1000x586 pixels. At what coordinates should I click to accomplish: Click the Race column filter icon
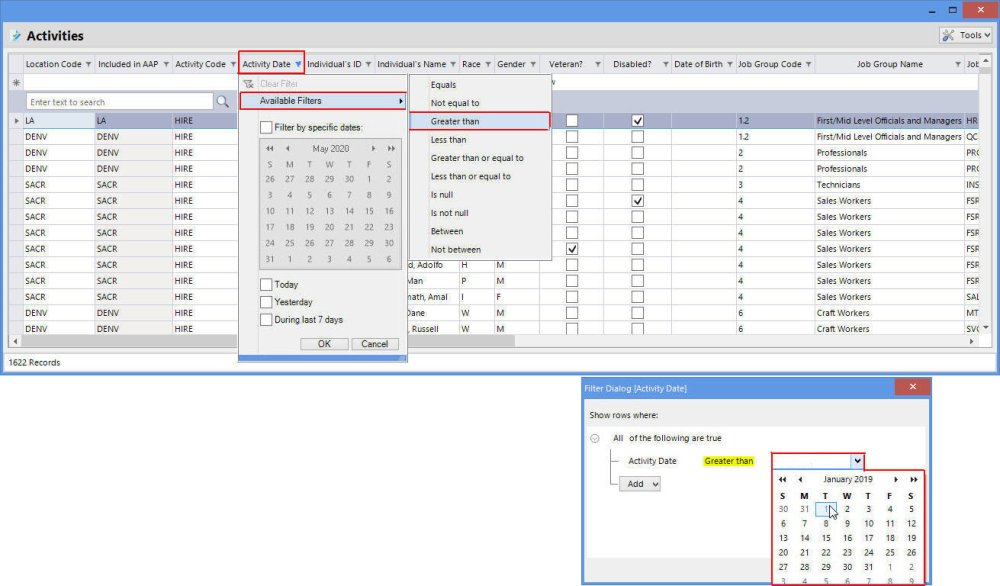488,64
